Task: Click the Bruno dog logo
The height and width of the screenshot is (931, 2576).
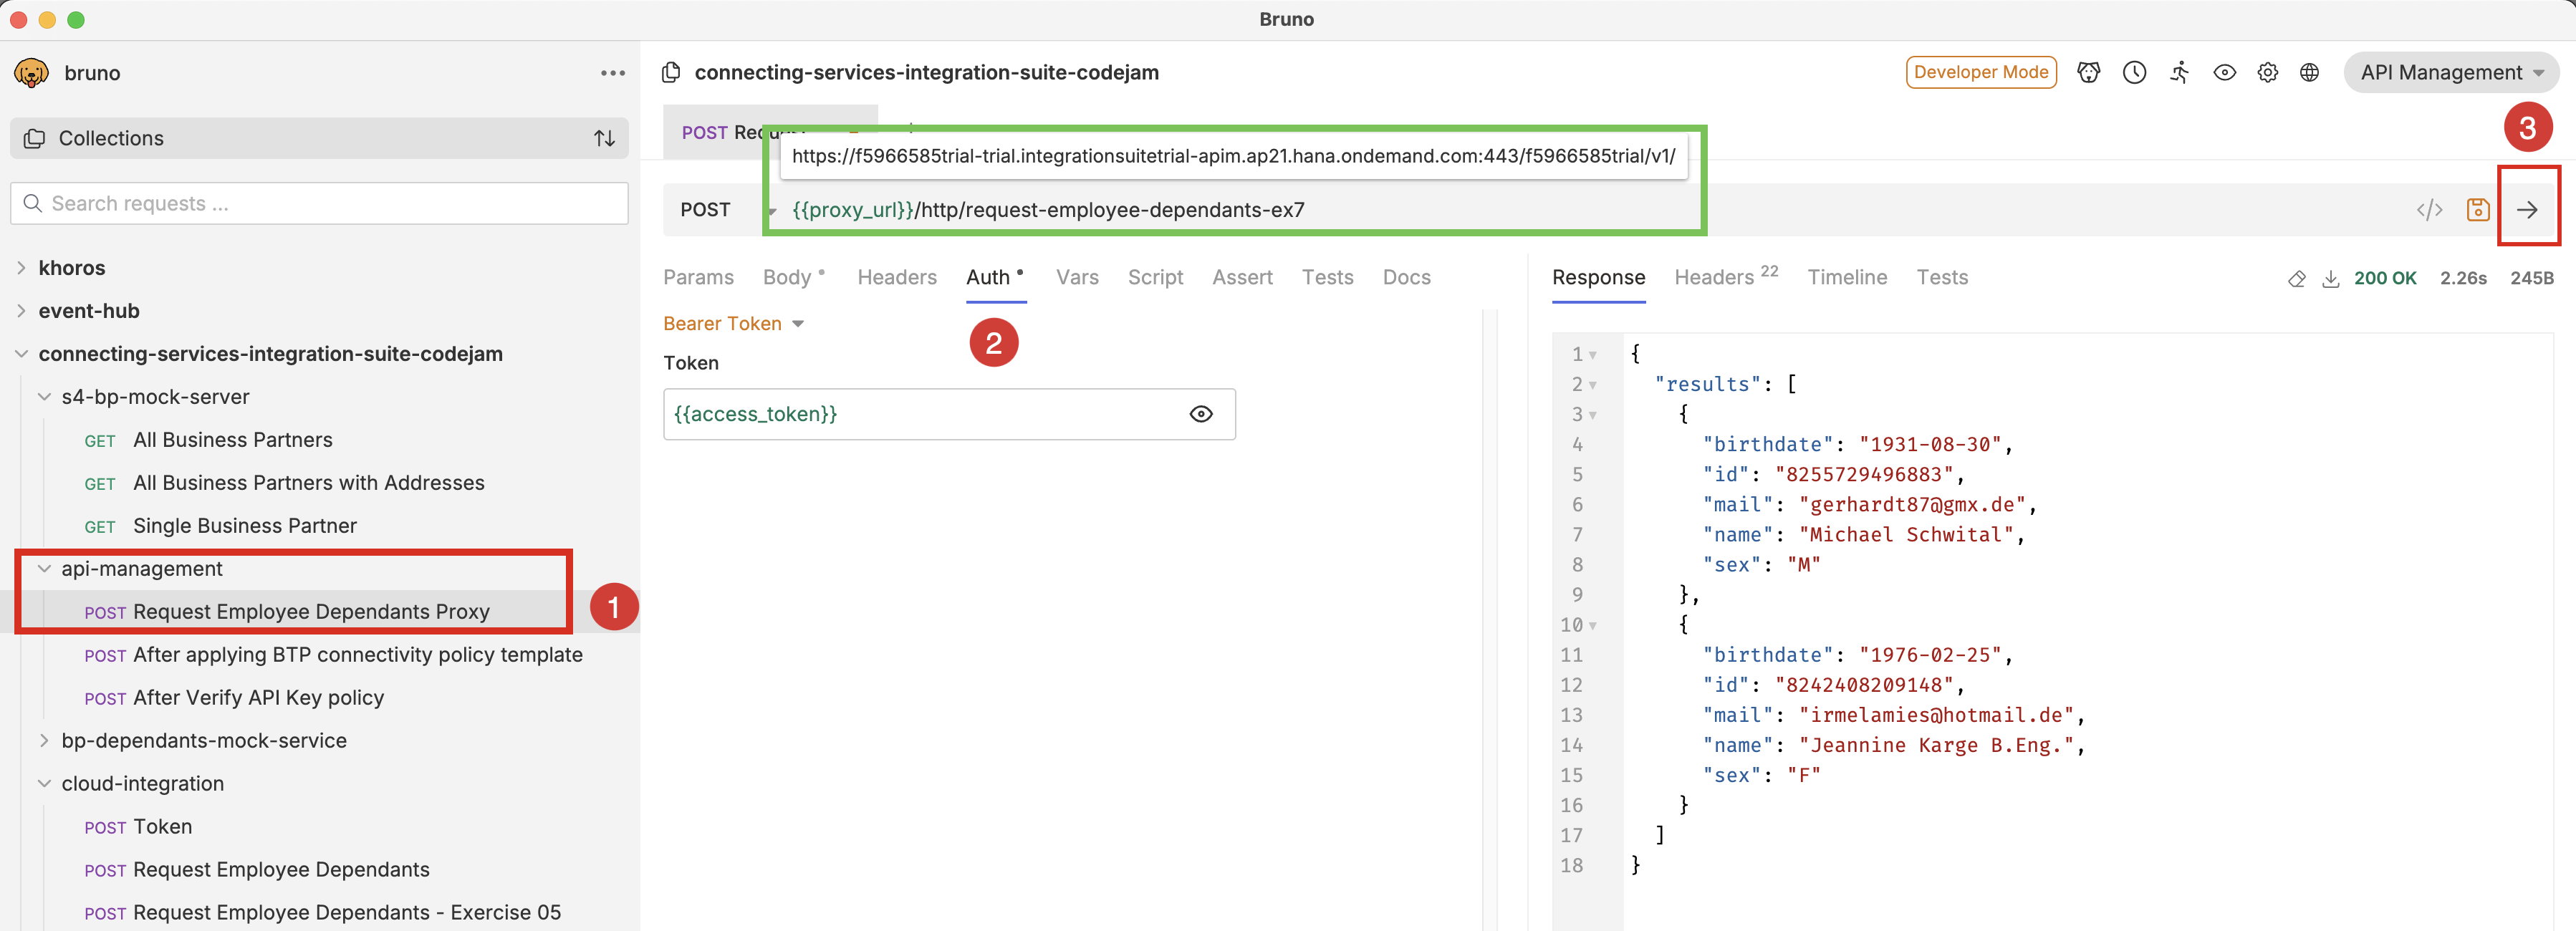Action: pyautogui.click(x=32, y=73)
